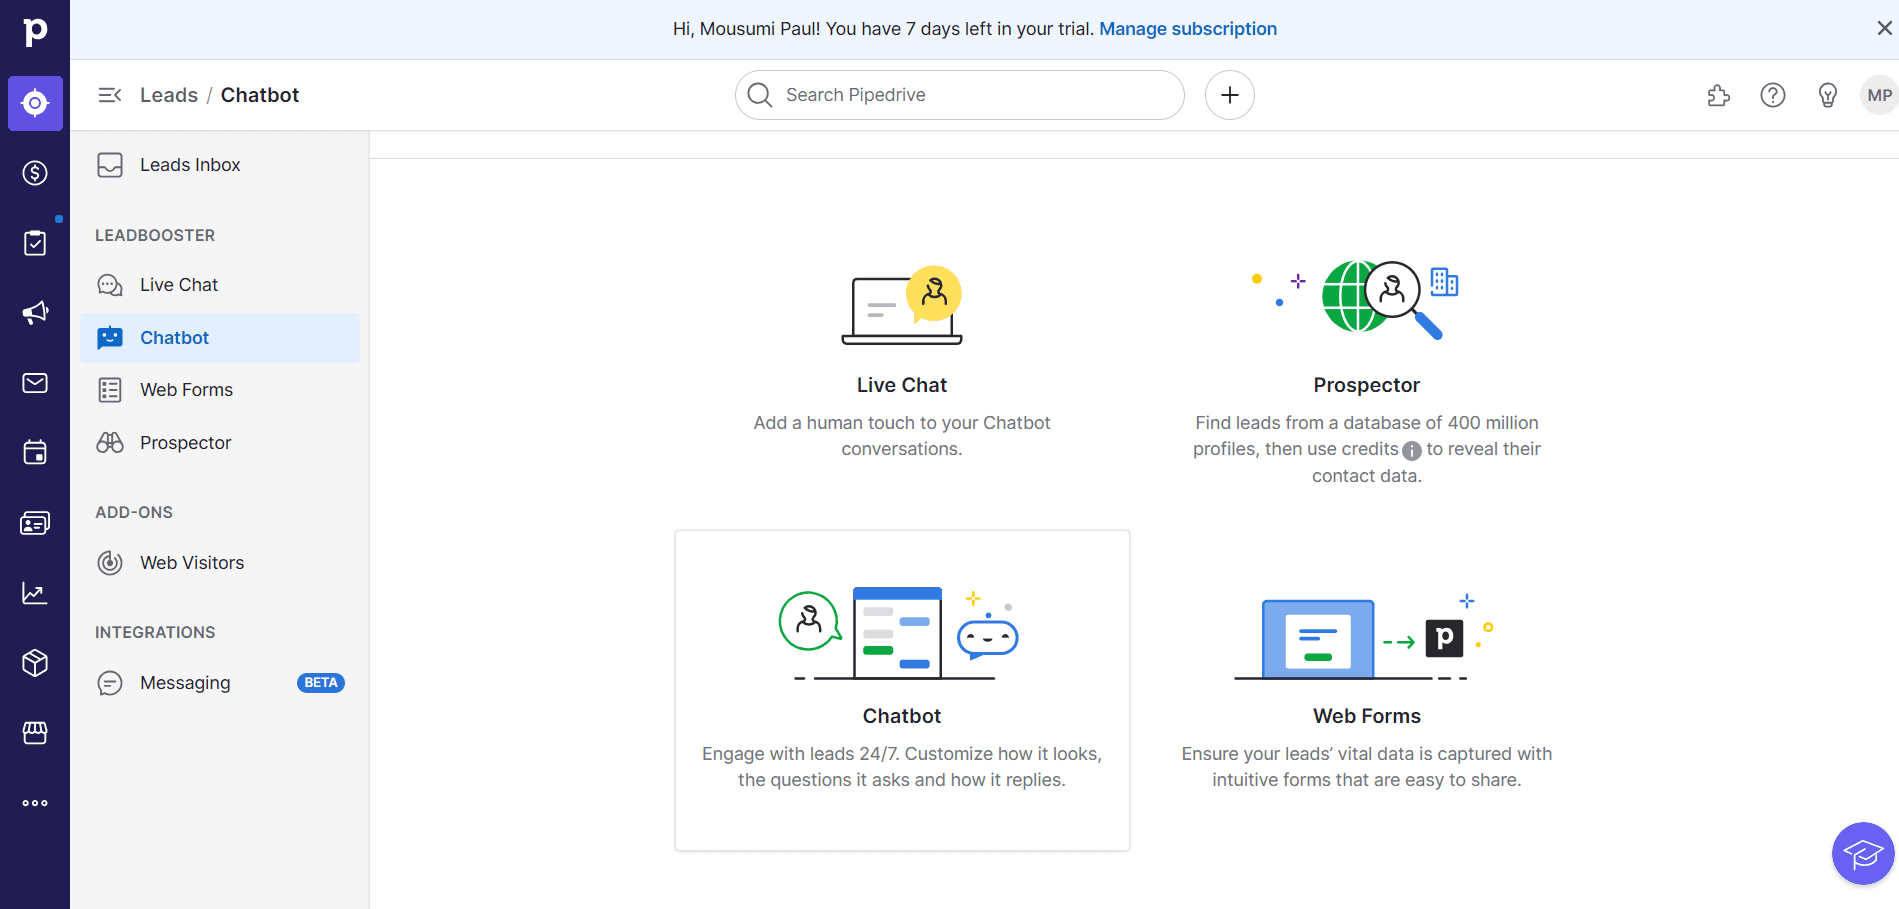1899x909 pixels.
Task: Open the Products cube icon in sidebar
Action: click(x=35, y=663)
